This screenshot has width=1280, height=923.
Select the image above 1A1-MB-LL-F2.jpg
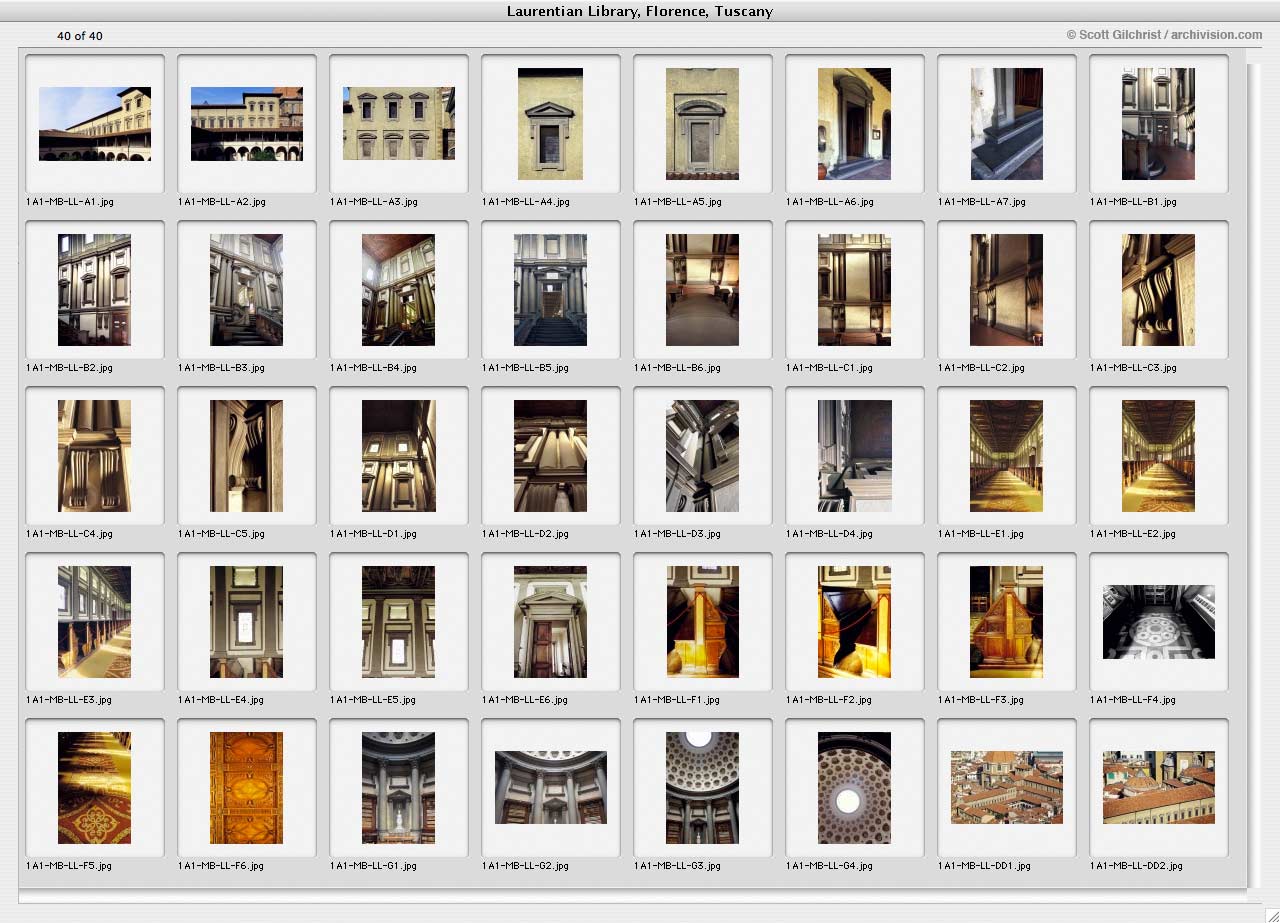click(x=855, y=622)
